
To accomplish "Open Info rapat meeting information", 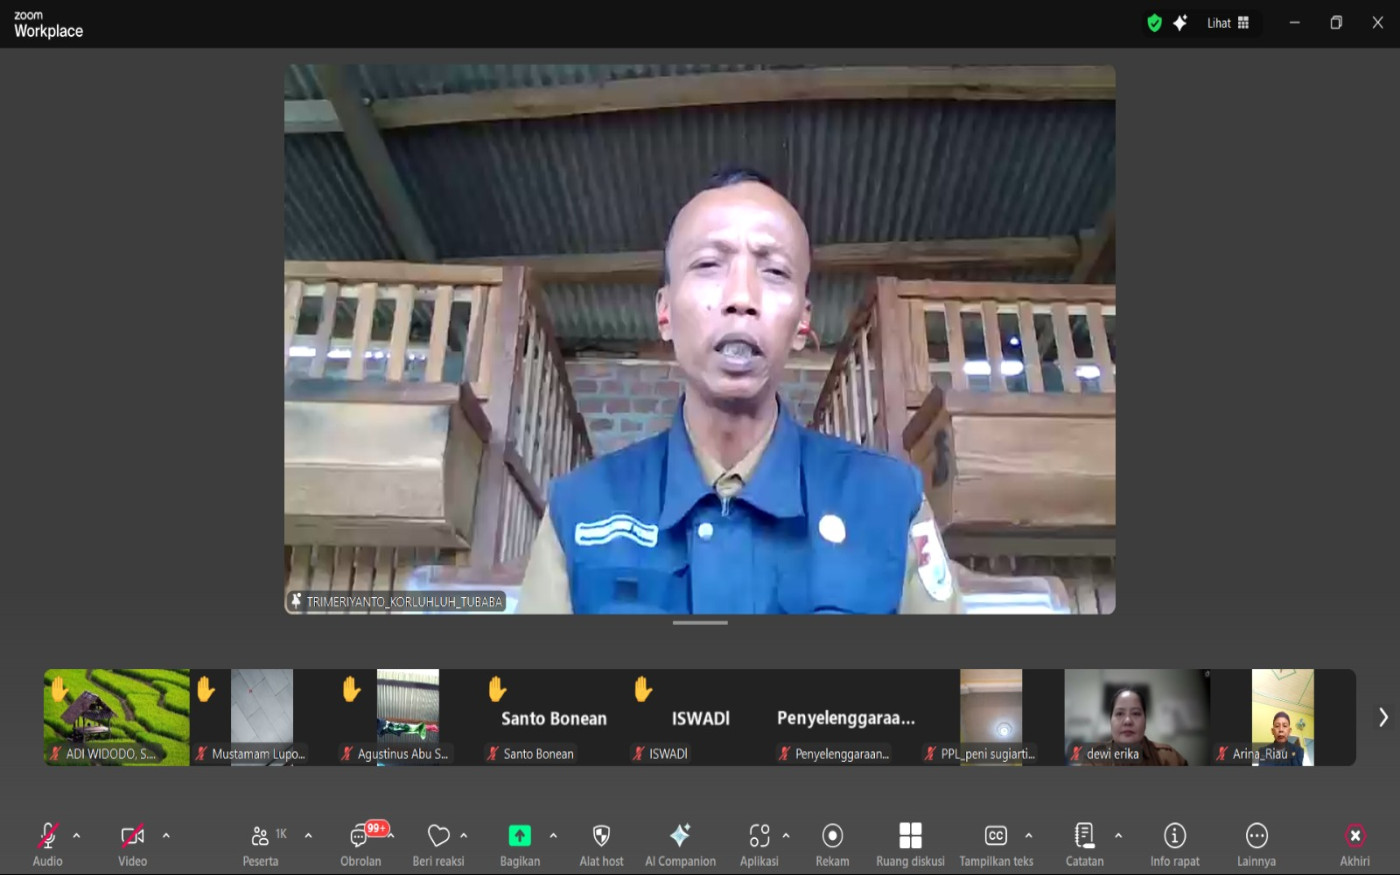I will click(x=1174, y=843).
